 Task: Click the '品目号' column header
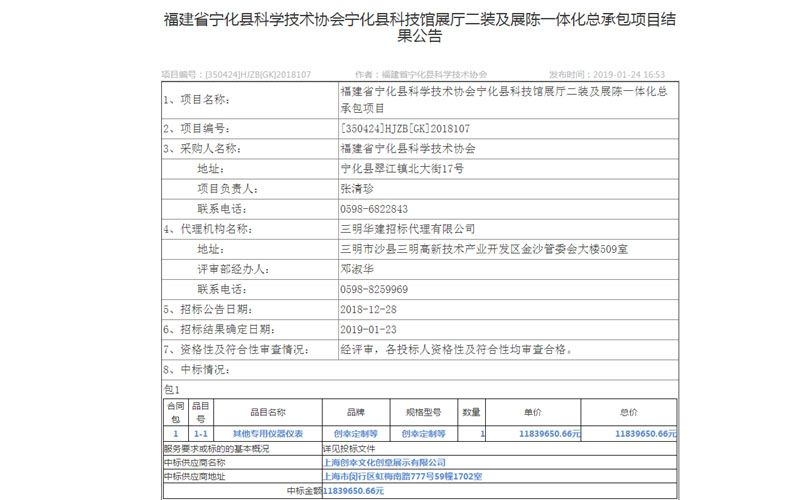coord(201,412)
